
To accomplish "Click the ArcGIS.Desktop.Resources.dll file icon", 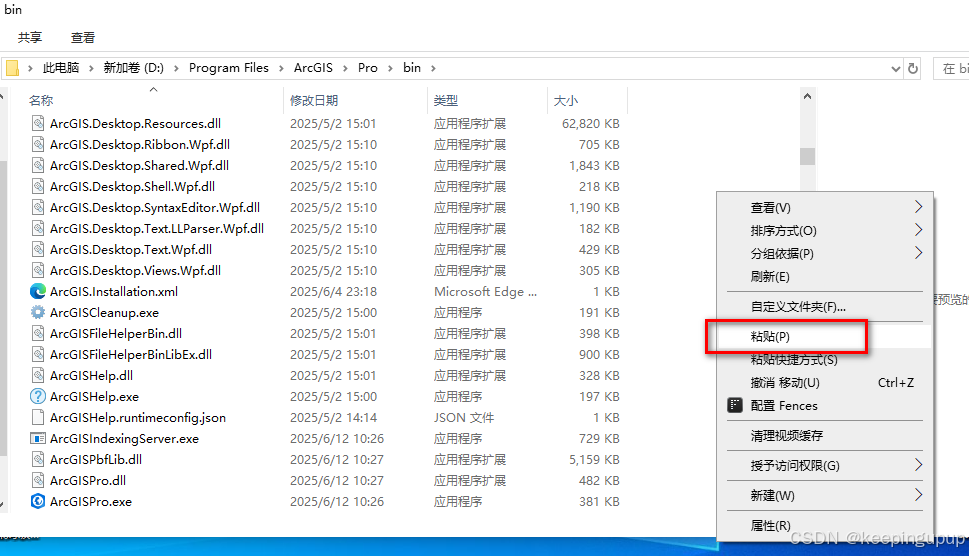I will coord(38,124).
